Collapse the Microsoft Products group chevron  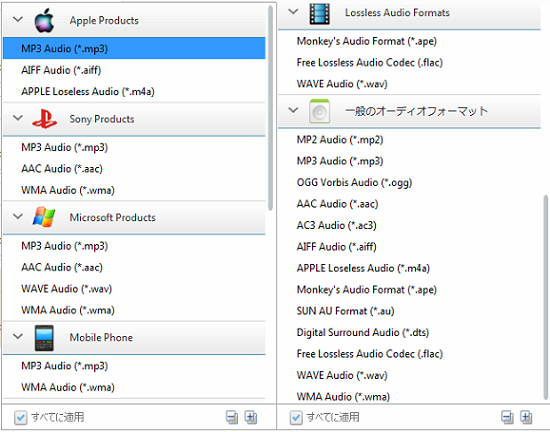tap(18, 216)
